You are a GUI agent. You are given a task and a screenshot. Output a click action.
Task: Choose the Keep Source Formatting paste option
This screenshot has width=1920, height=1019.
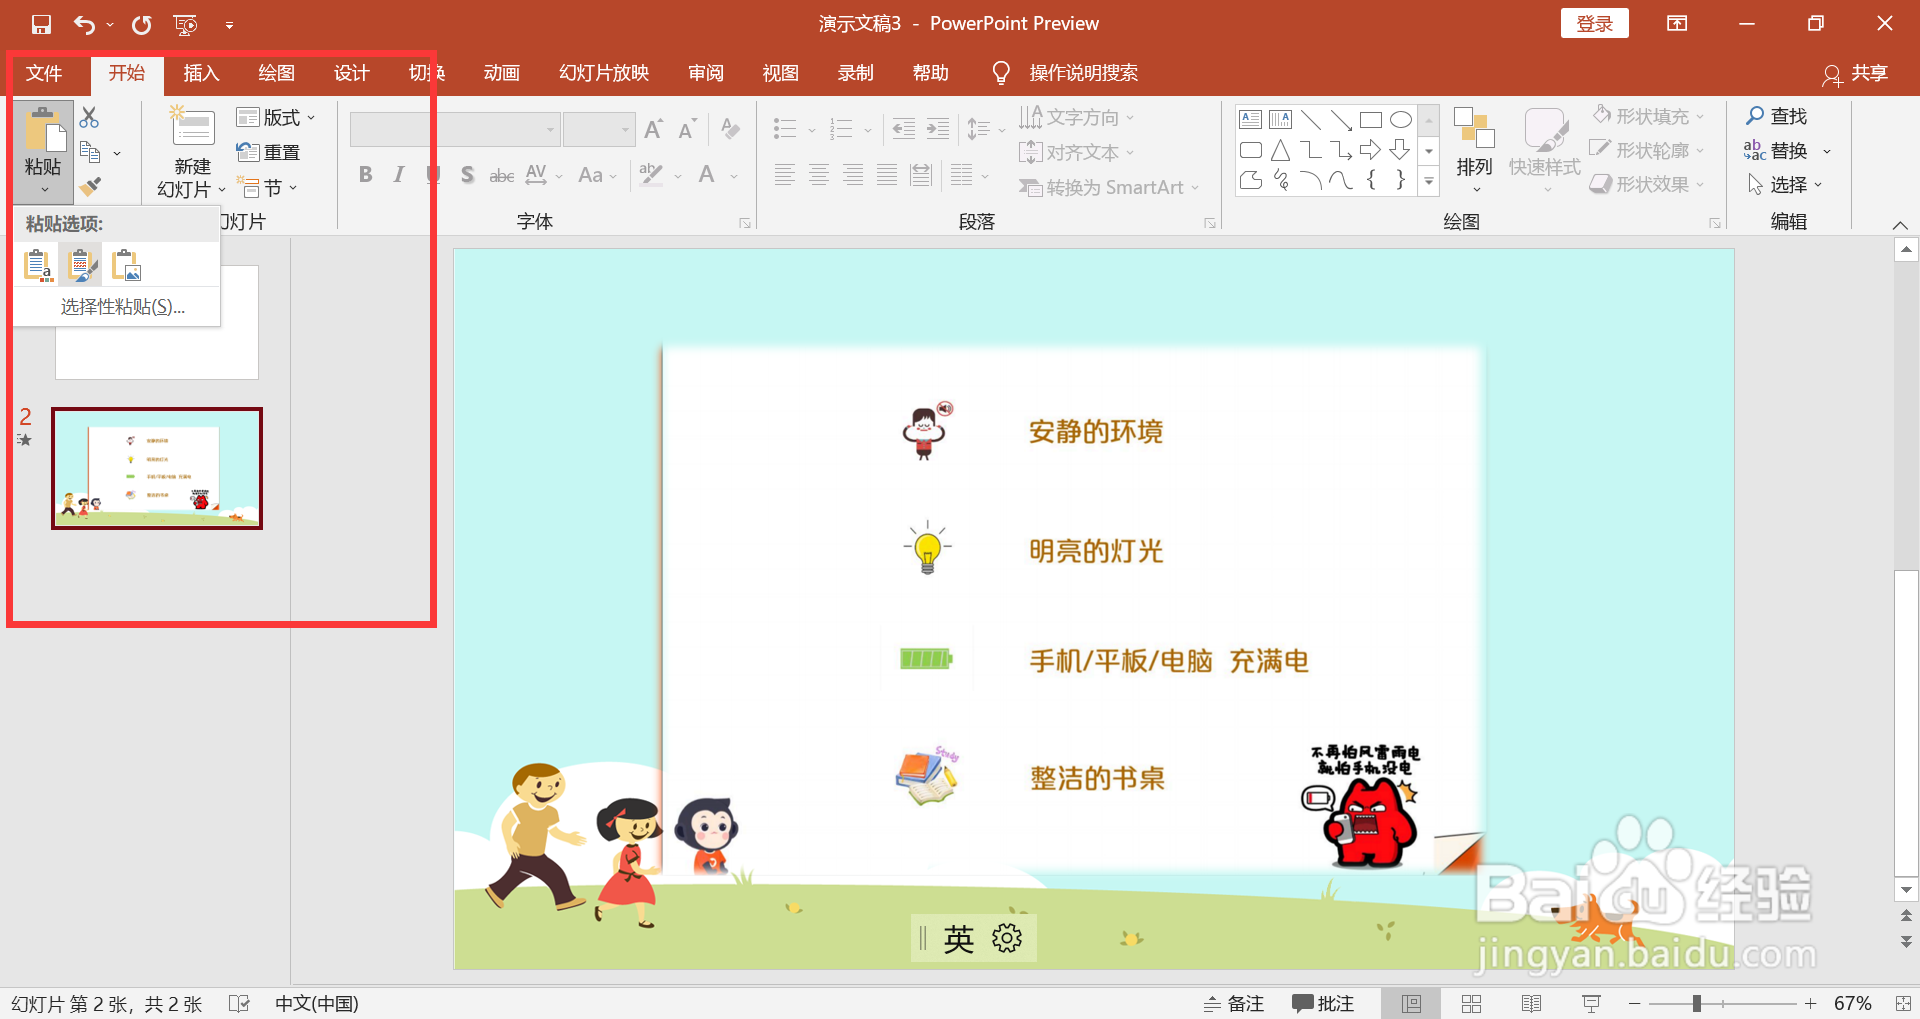click(x=81, y=265)
